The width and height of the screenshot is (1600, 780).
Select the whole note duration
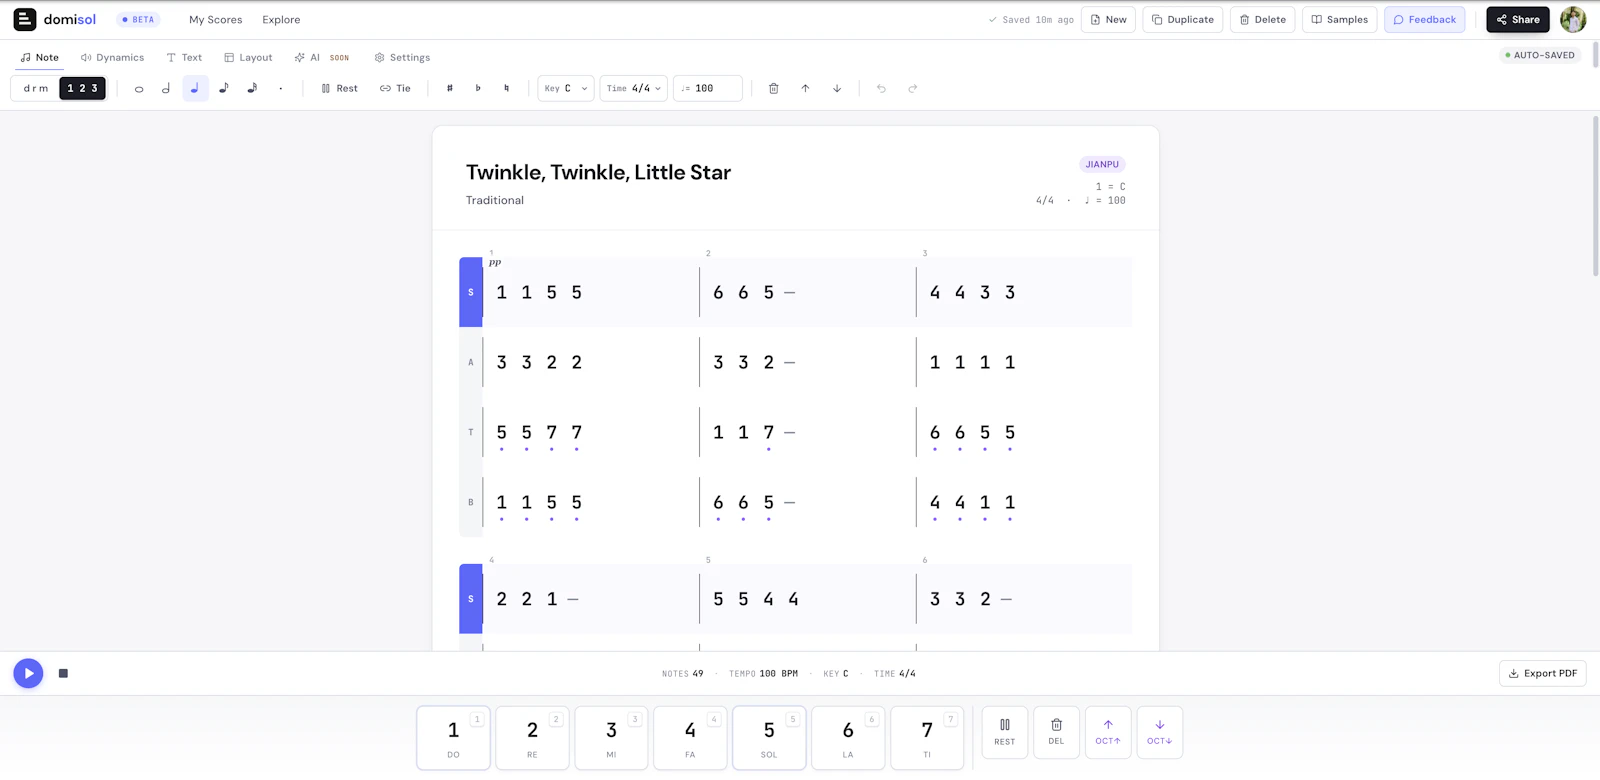click(x=139, y=88)
